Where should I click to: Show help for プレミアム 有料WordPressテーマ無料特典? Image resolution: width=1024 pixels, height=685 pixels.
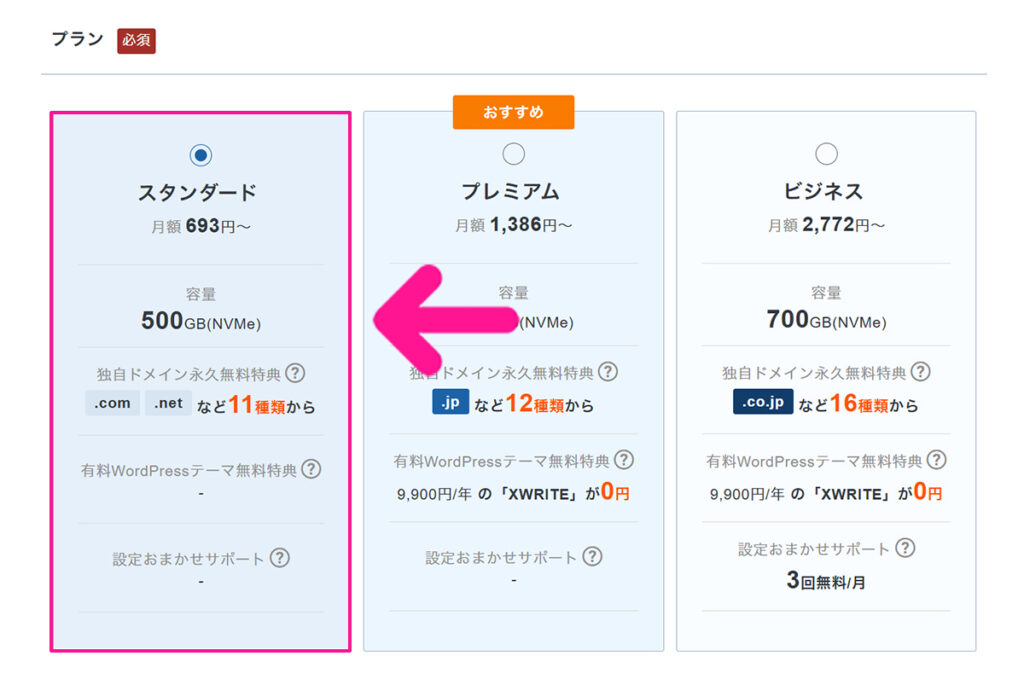[x=624, y=460]
